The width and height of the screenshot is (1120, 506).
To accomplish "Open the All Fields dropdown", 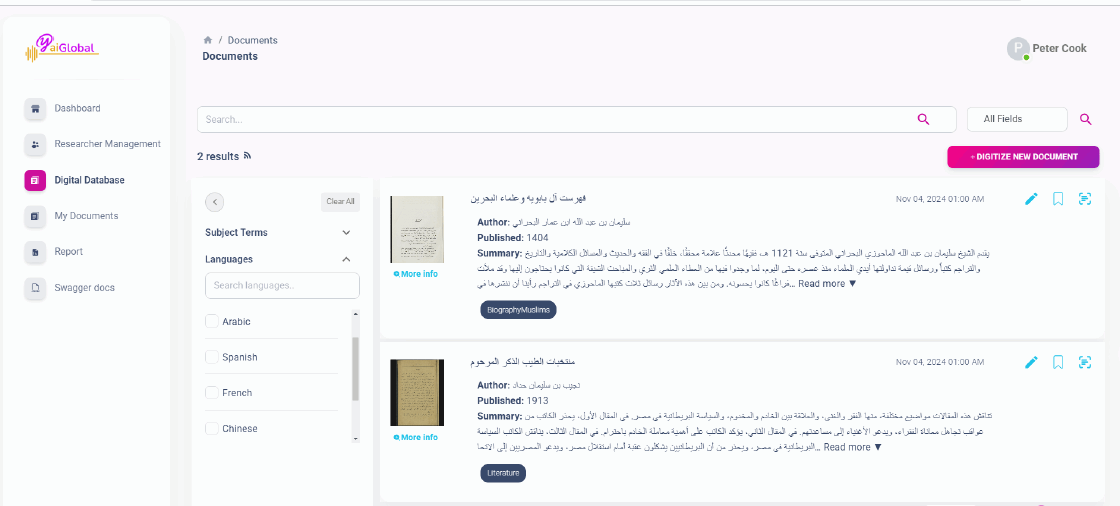I will (x=1017, y=119).
